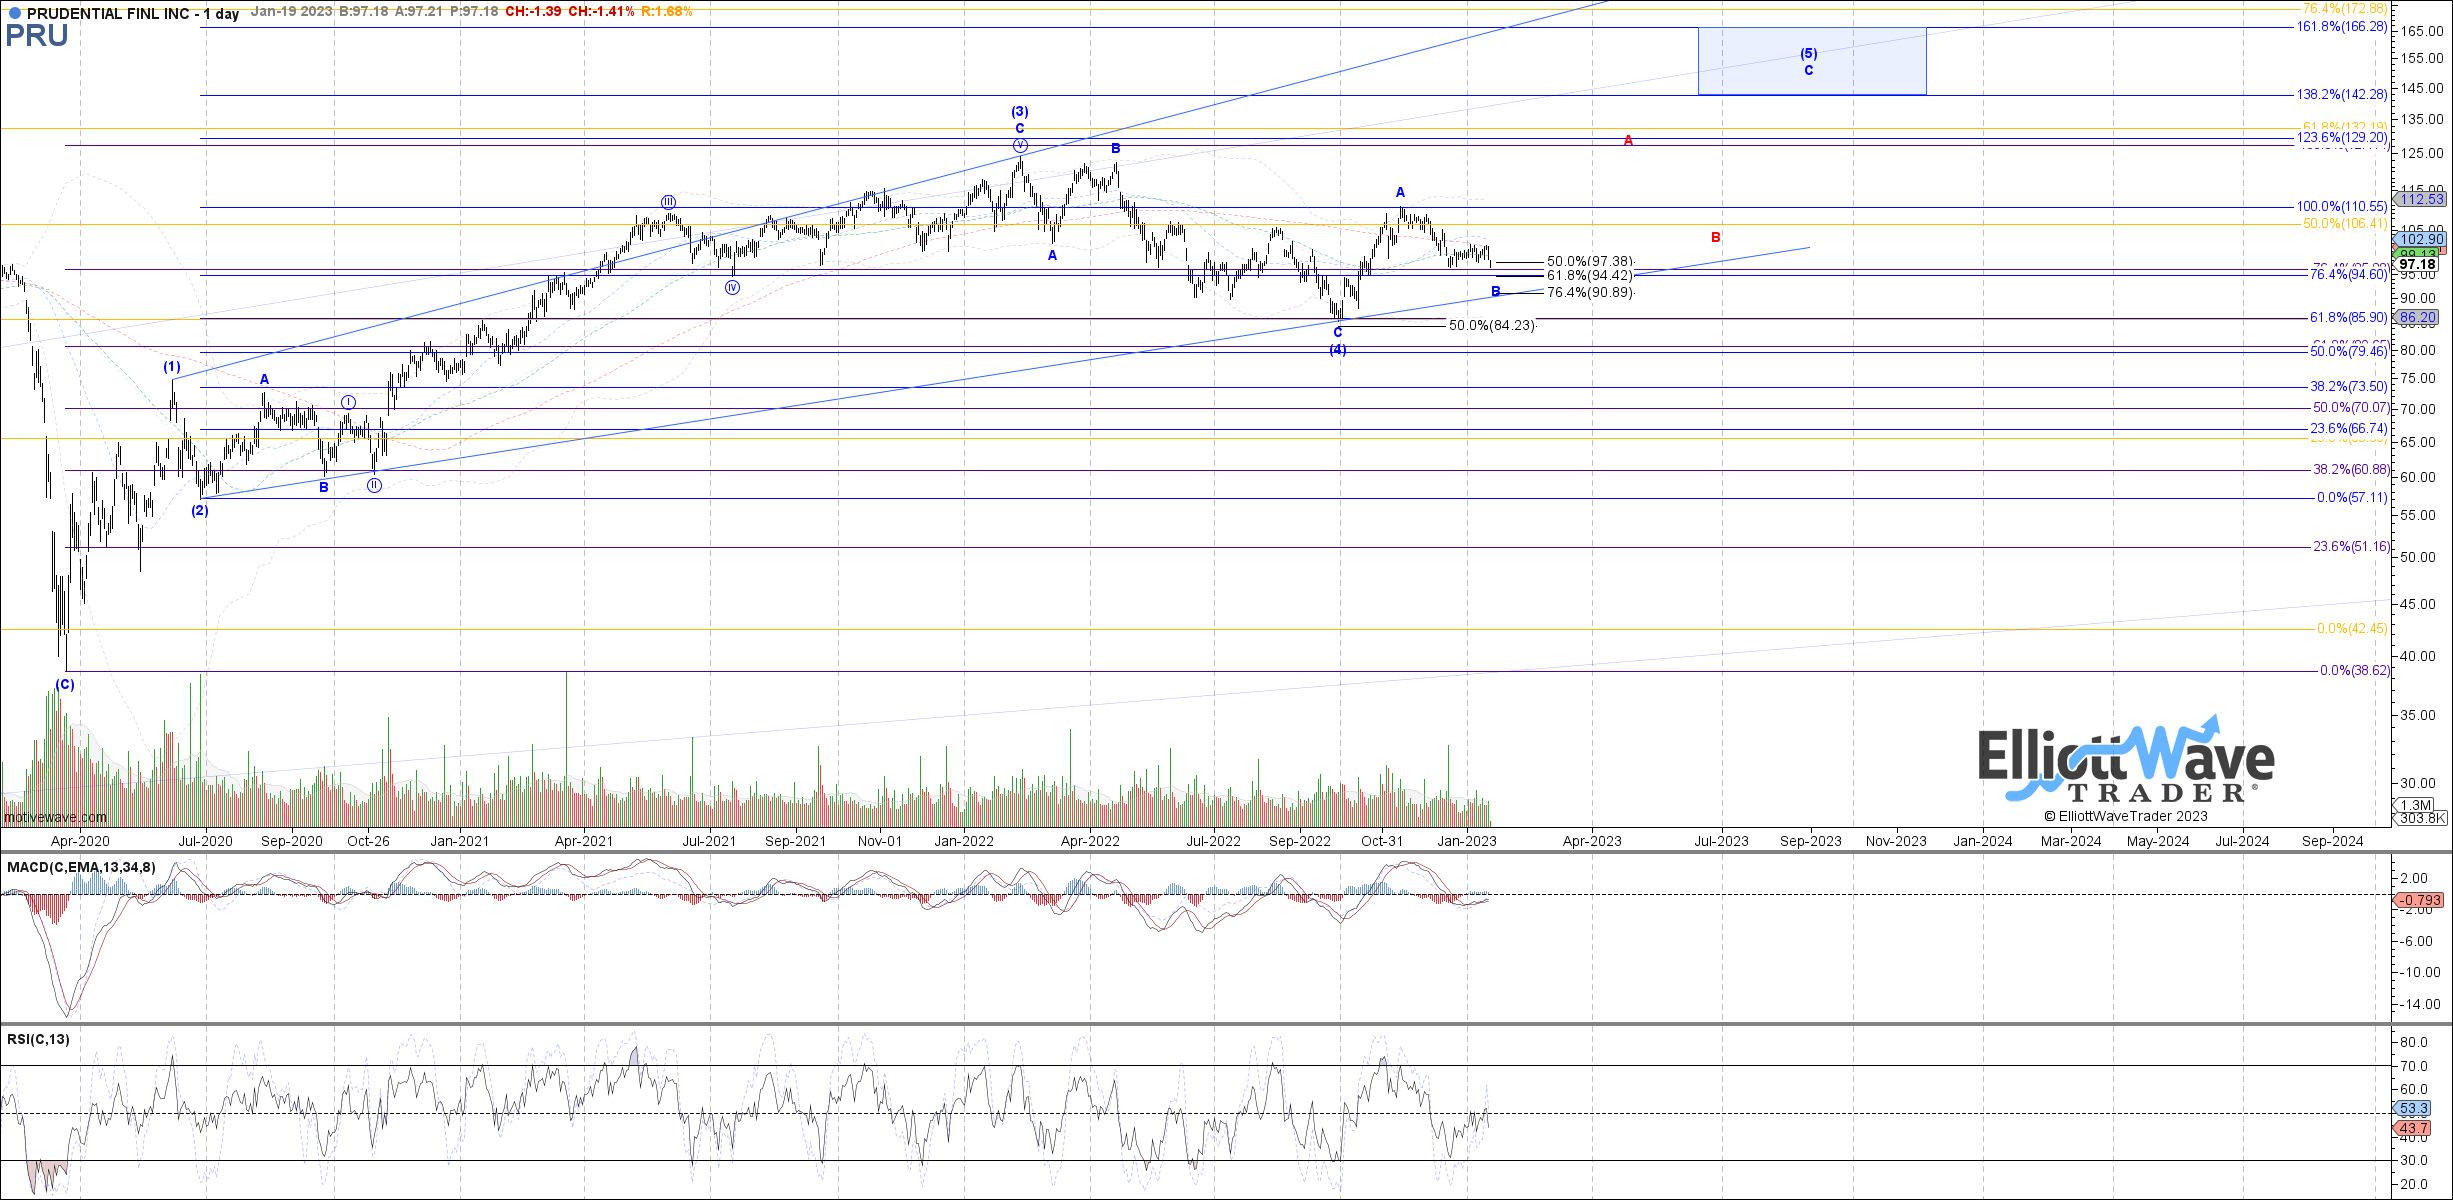Click the 38.2%(73.50) Fibonacci level label

coord(2347,387)
